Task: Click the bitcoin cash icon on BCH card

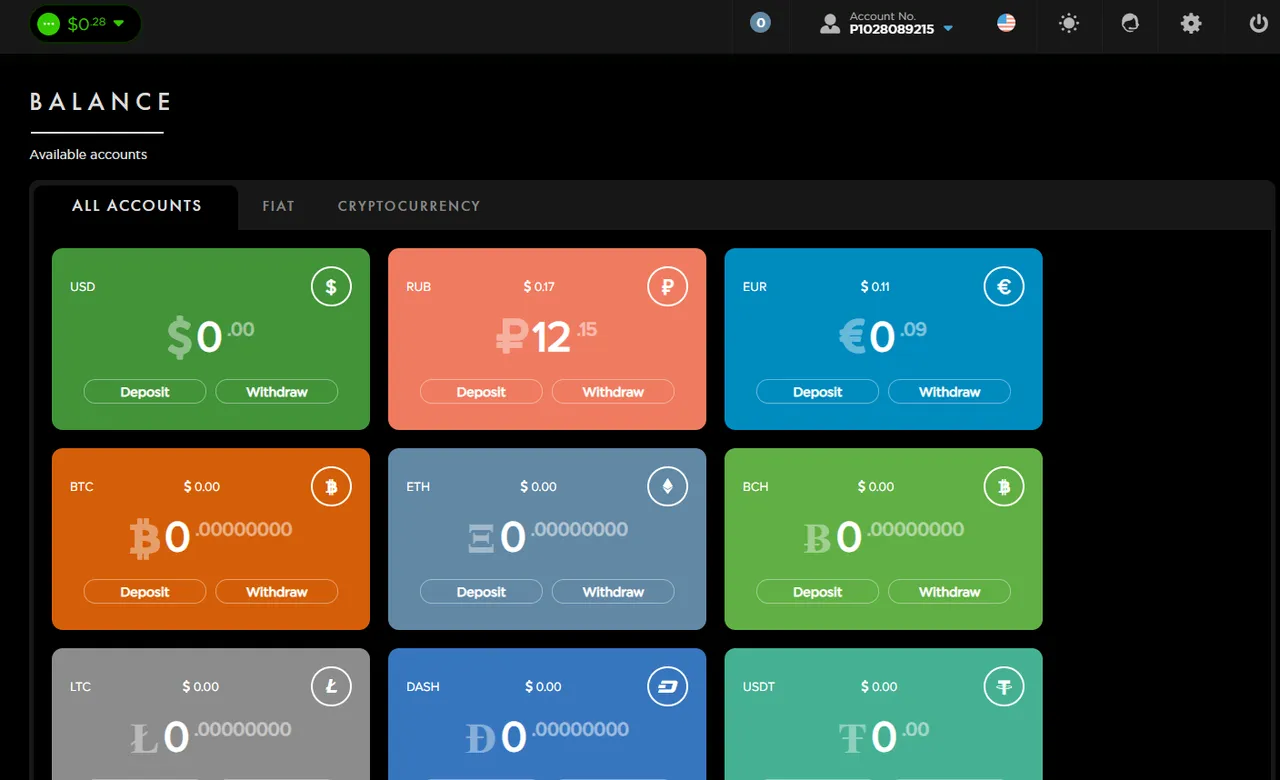Action: 1004,487
